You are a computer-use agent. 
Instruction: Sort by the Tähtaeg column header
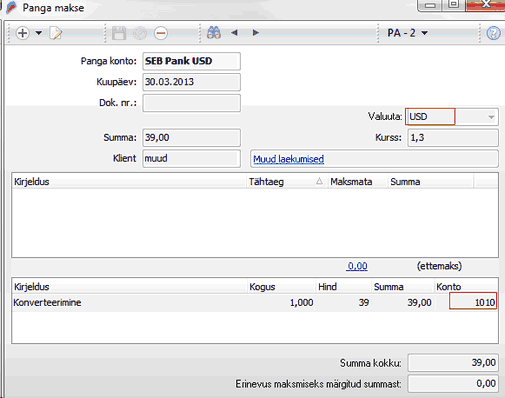(287, 182)
